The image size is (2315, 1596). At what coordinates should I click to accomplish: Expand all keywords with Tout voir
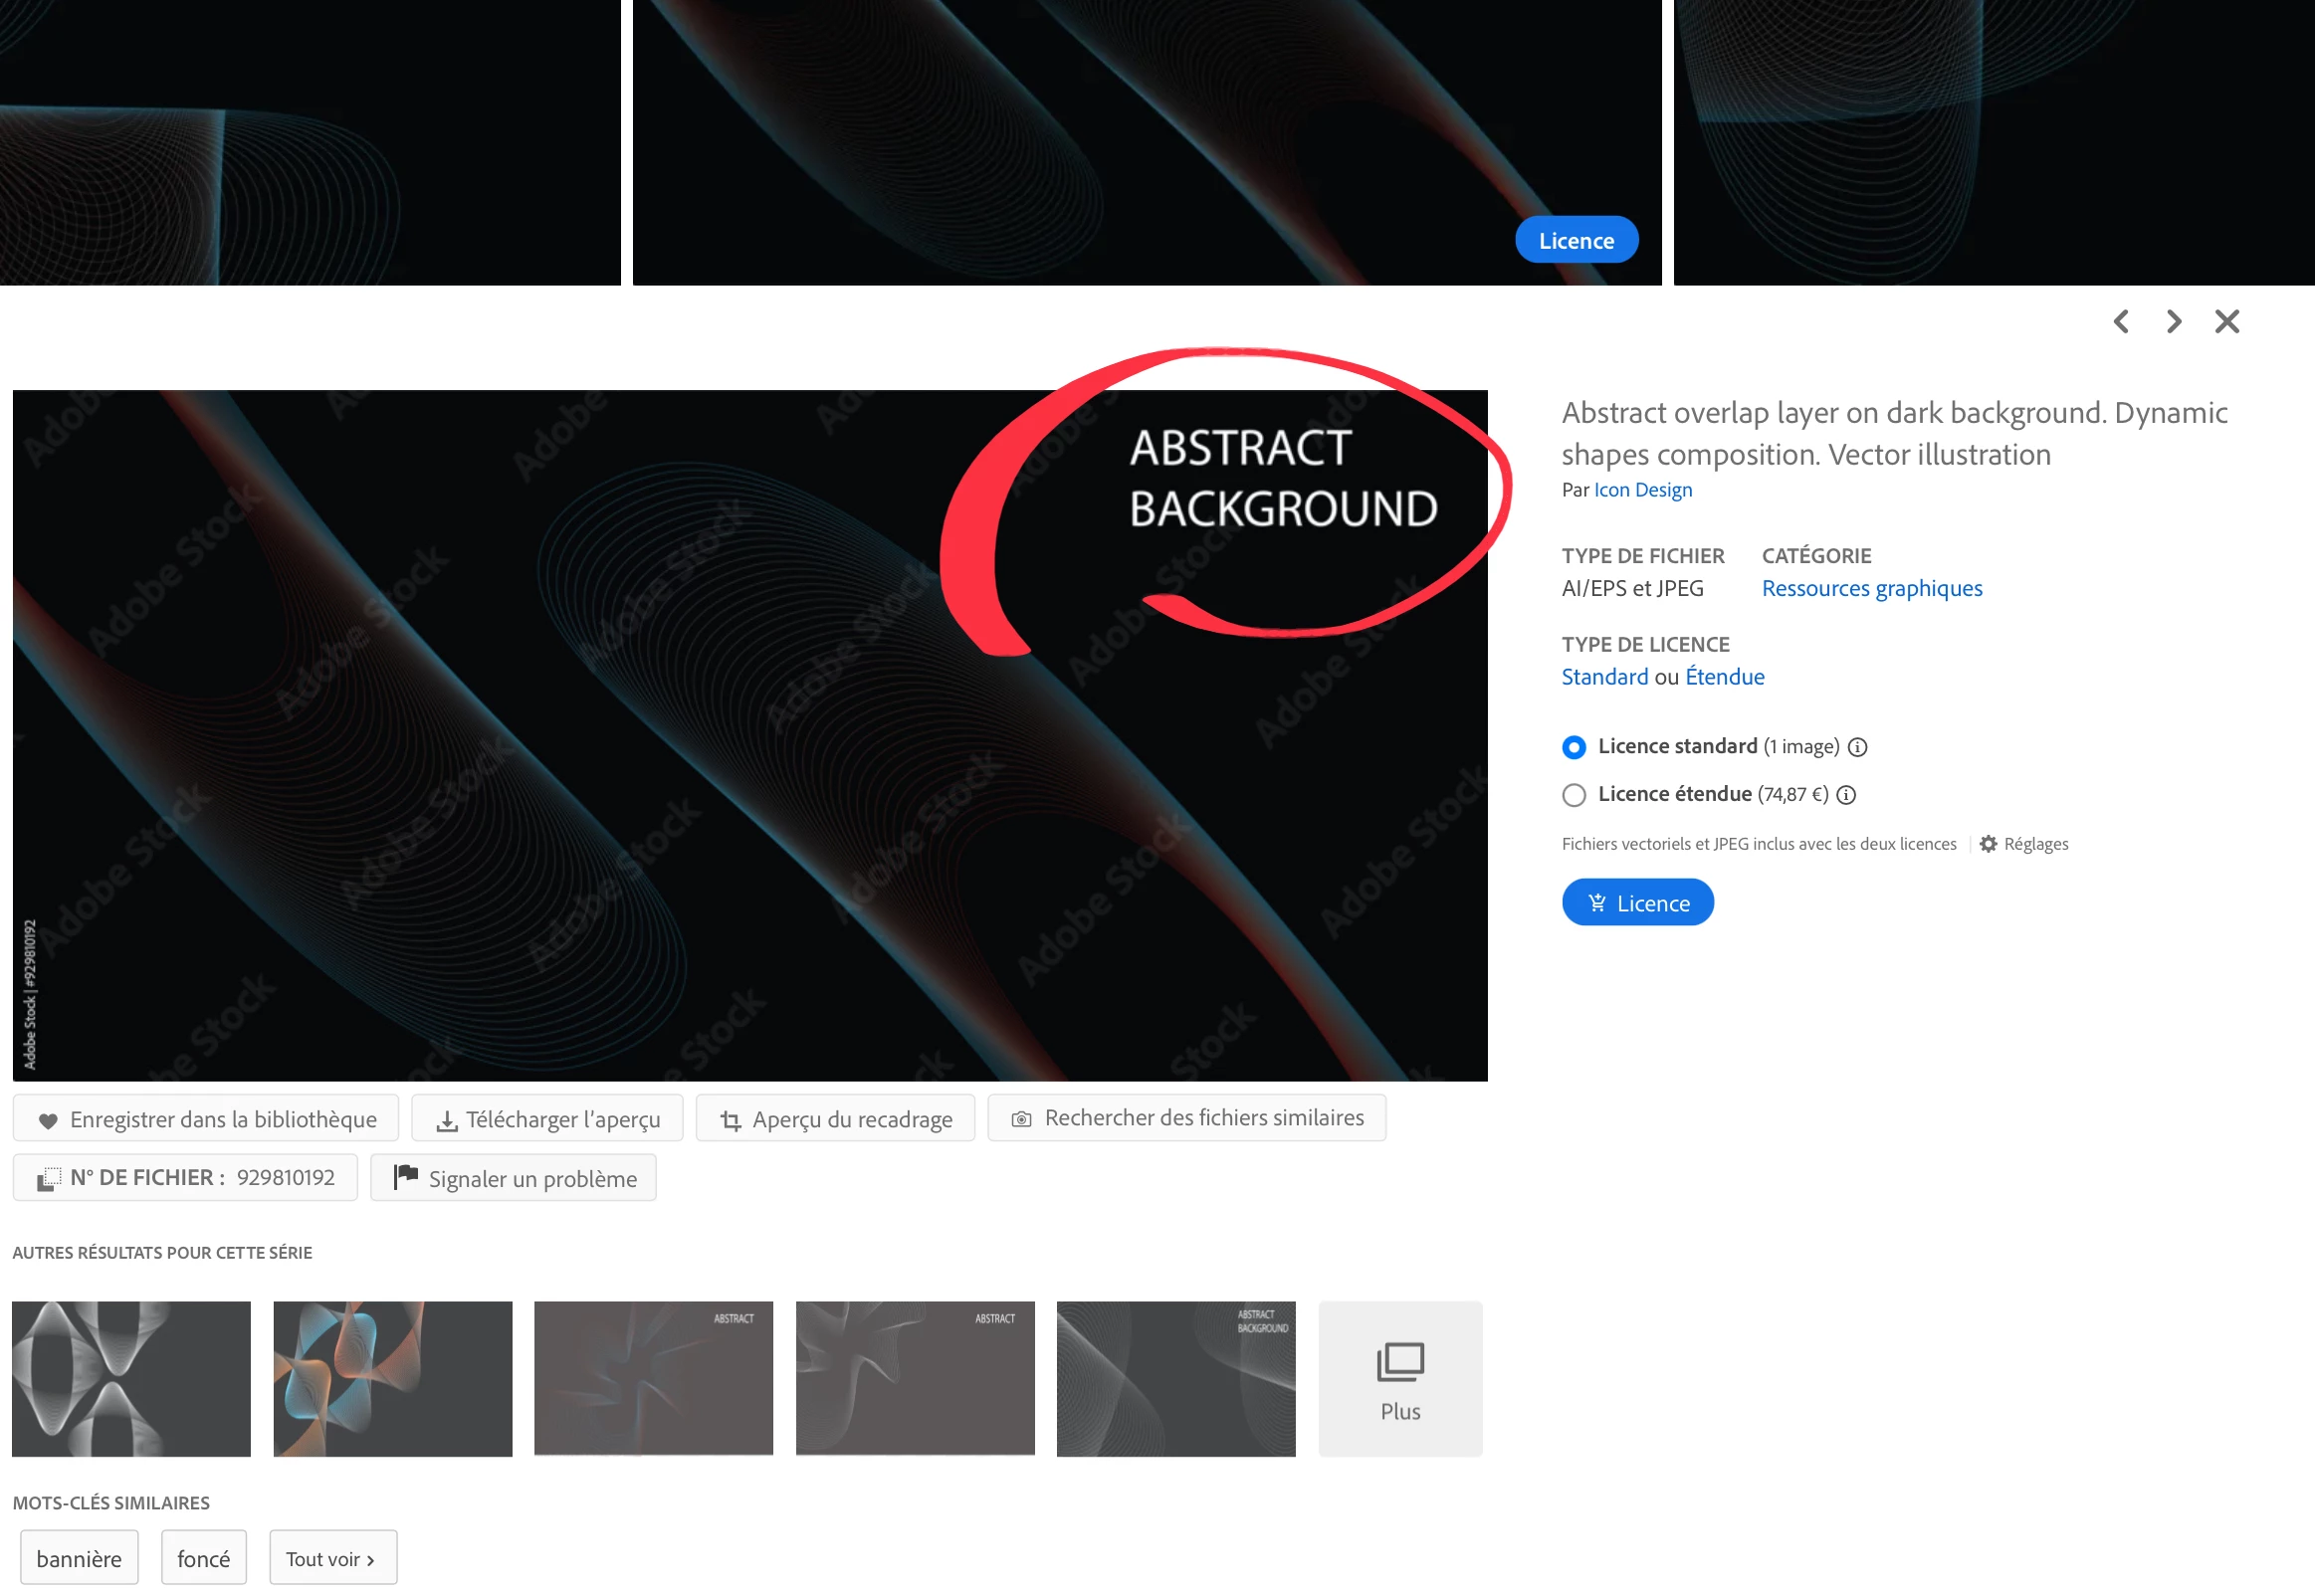332,1558
